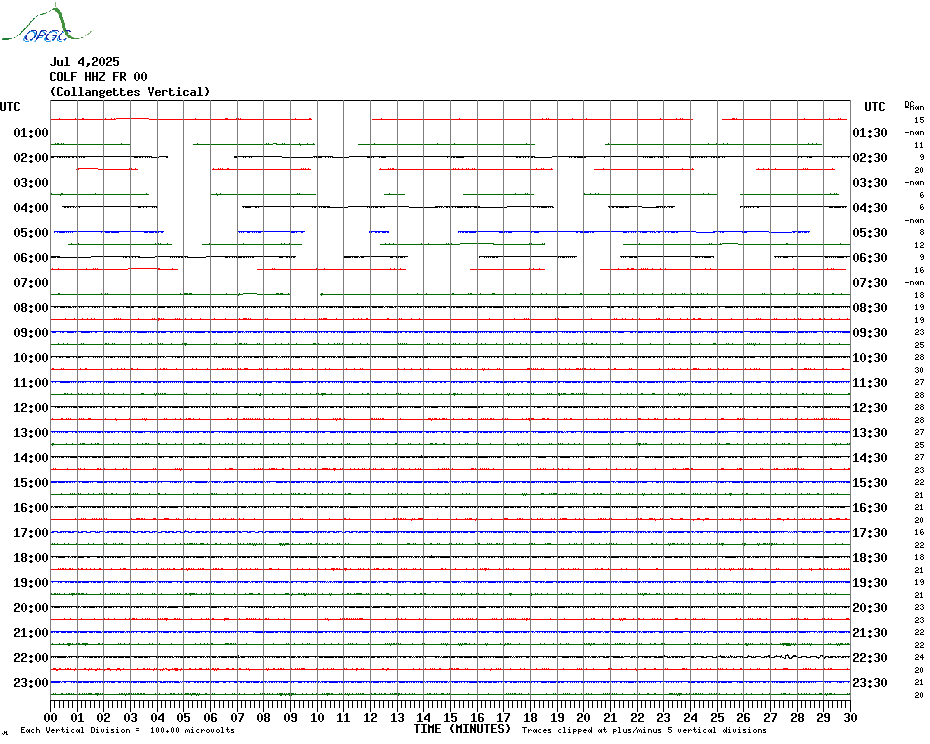Image resolution: width=930 pixels, height=744 pixels.
Task: Click the '10:00' hour label
Action: (31, 358)
